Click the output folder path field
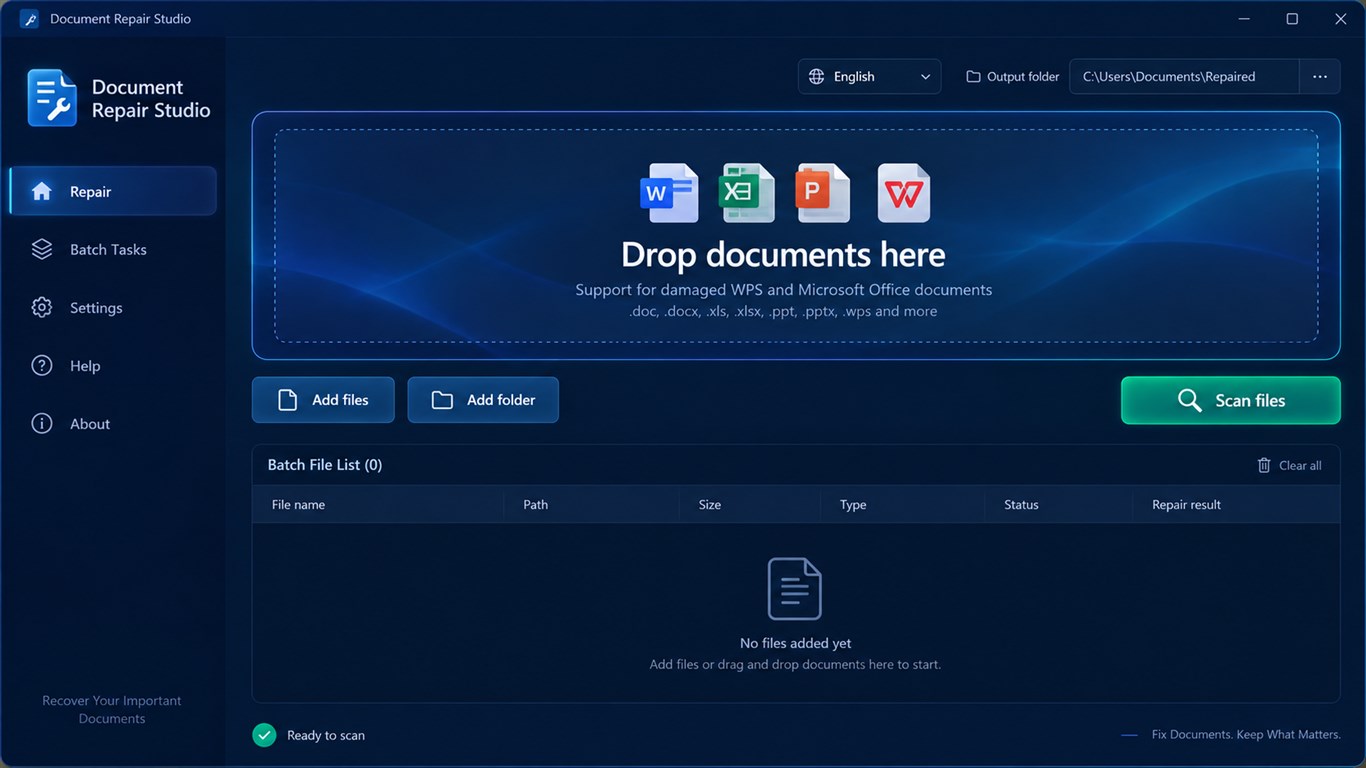This screenshot has height=768, width=1366. [x=1185, y=77]
